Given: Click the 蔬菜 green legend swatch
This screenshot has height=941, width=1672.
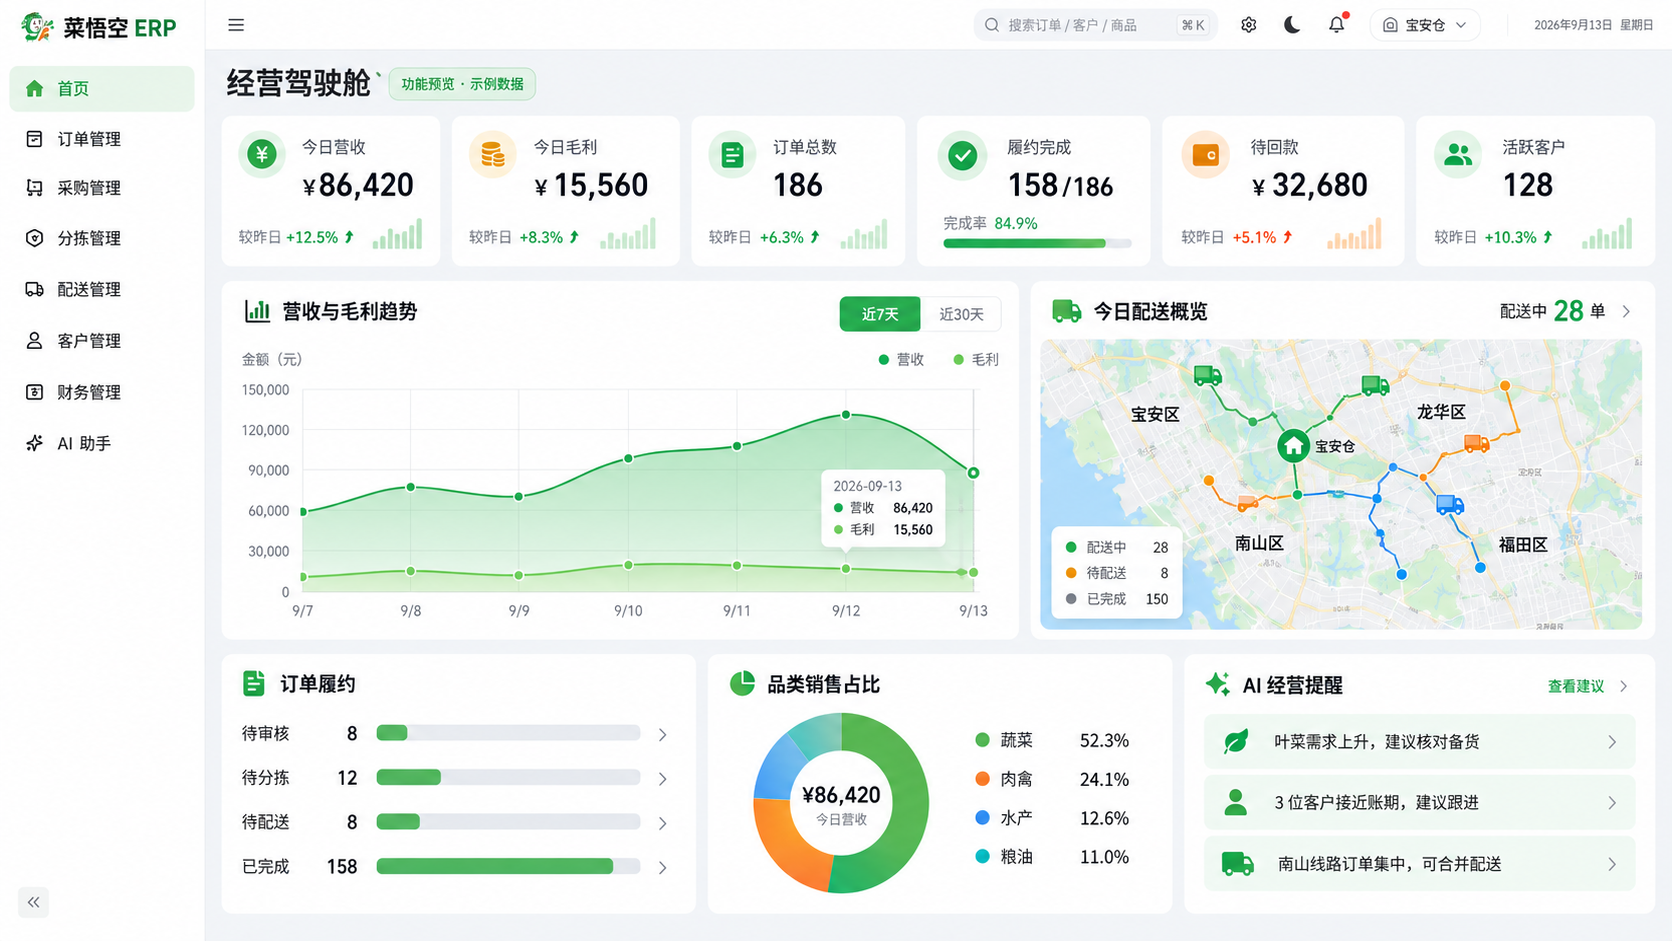Looking at the screenshot, I should point(982,740).
